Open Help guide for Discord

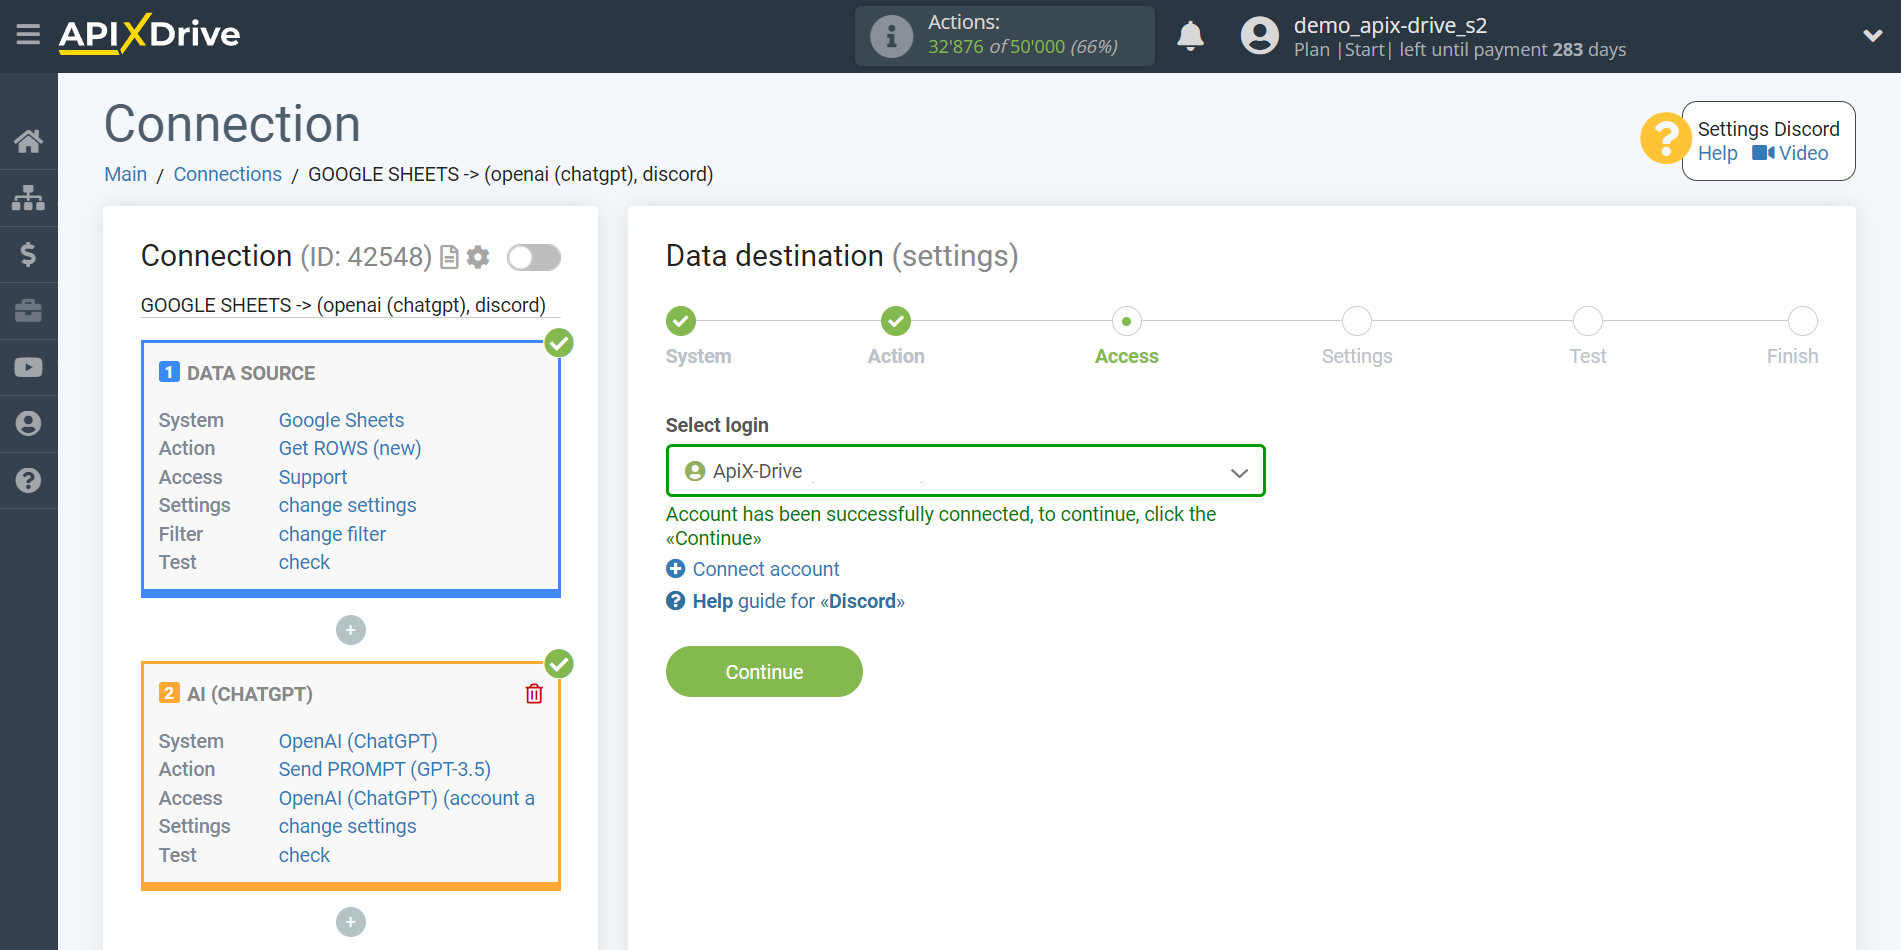coord(786,601)
